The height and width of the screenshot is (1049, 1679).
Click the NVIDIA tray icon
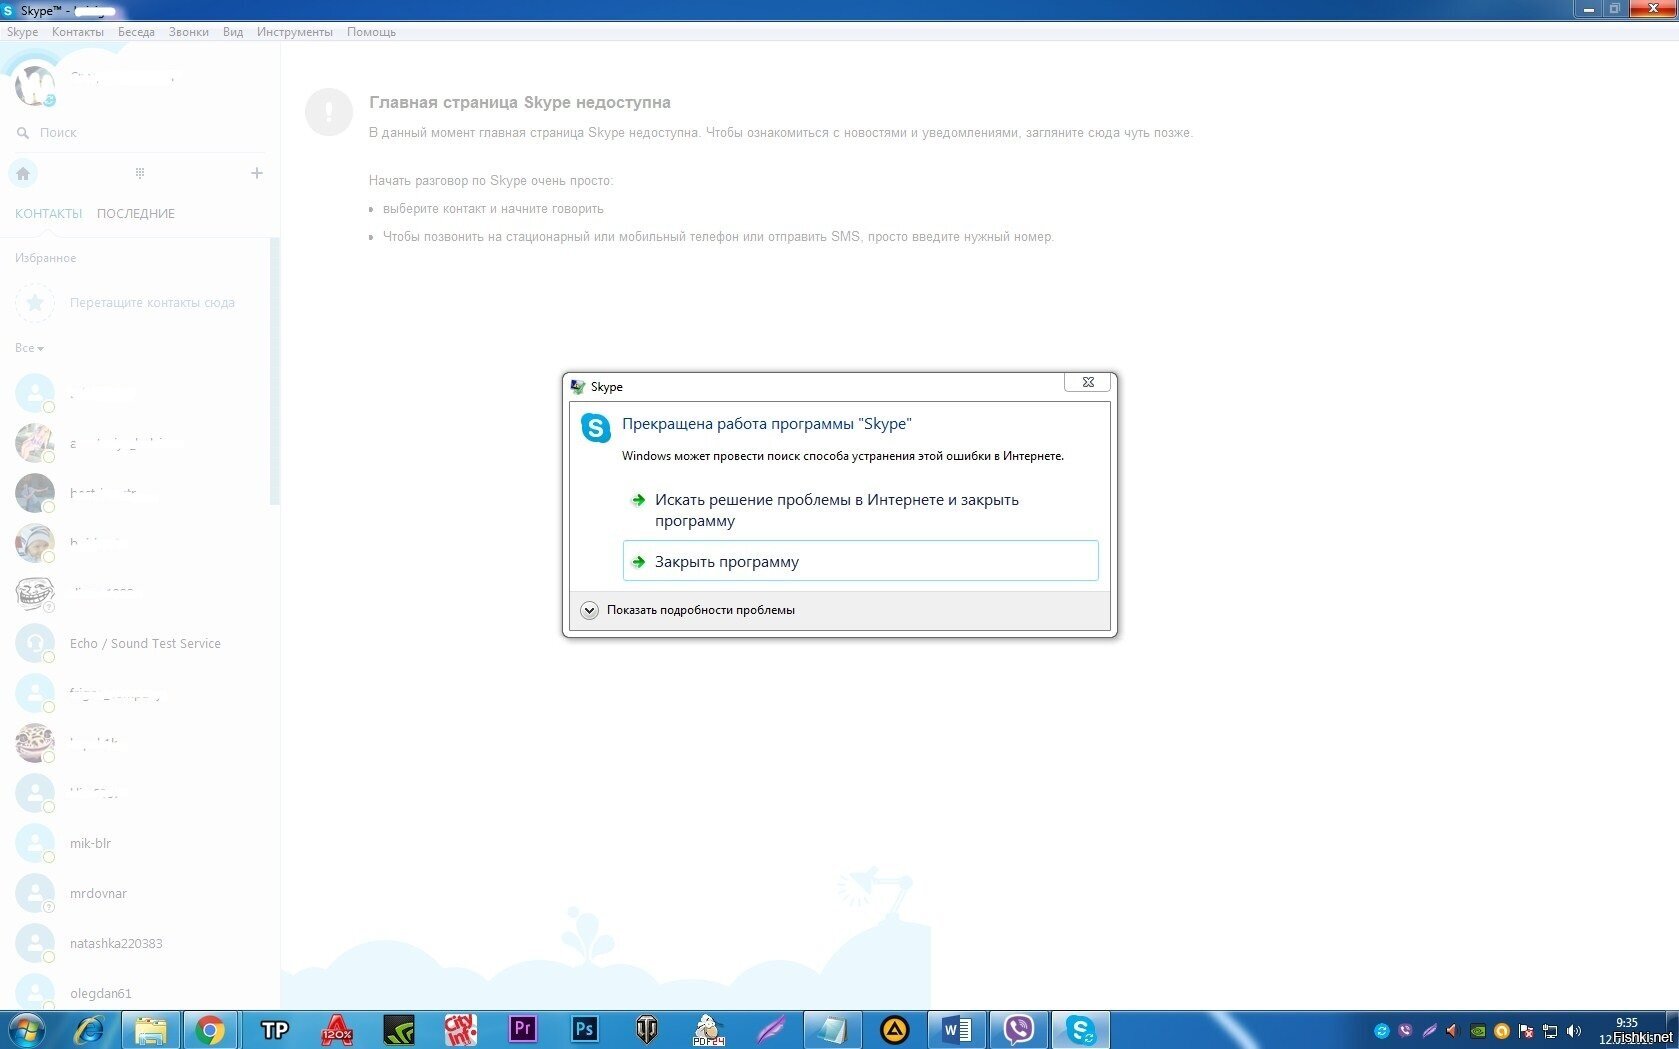[1478, 1030]
